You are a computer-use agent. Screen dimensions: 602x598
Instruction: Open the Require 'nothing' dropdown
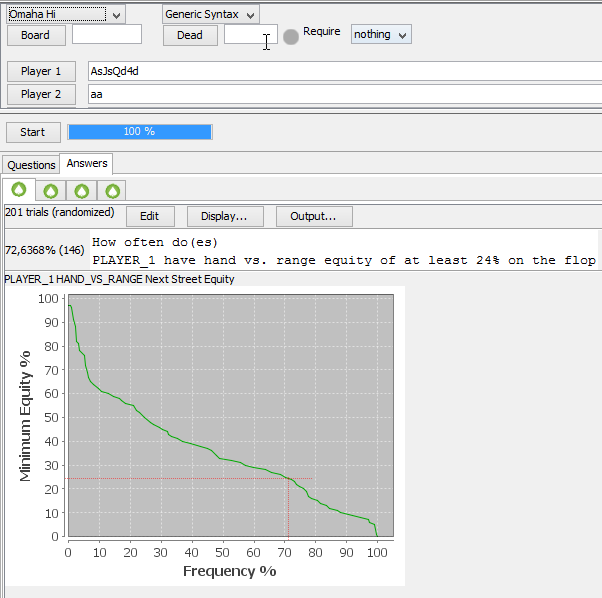tap(381, 34)
